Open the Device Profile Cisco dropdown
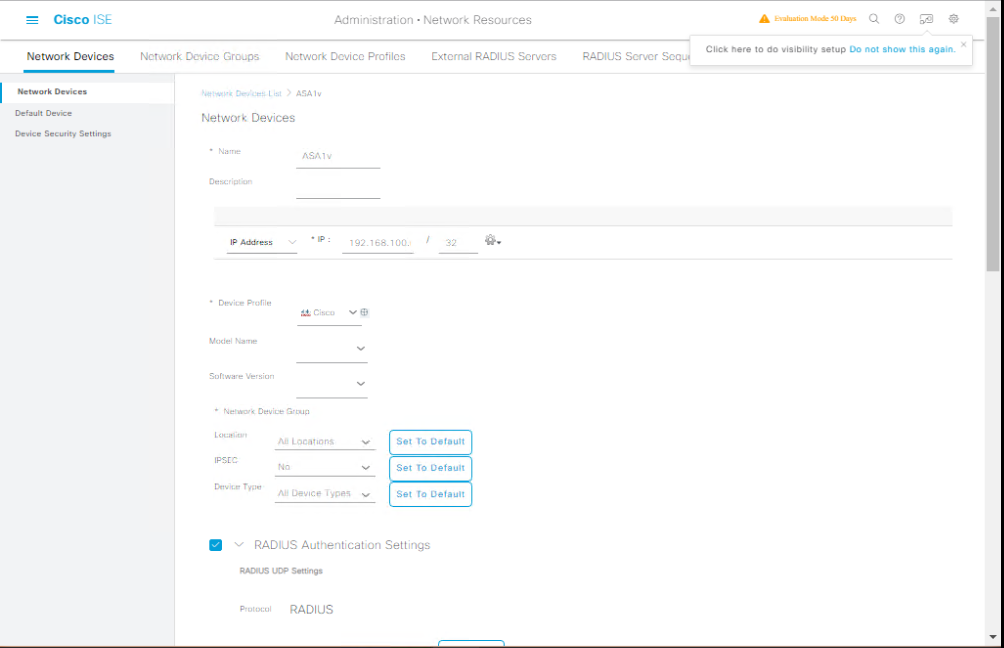The width and height of the screenshot is (1004, 648). coord(329,313)
